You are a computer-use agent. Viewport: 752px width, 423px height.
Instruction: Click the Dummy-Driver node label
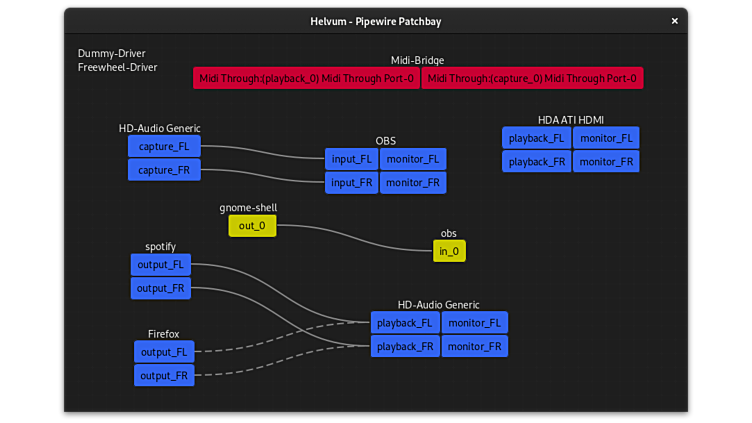click(x=105, y=53)
